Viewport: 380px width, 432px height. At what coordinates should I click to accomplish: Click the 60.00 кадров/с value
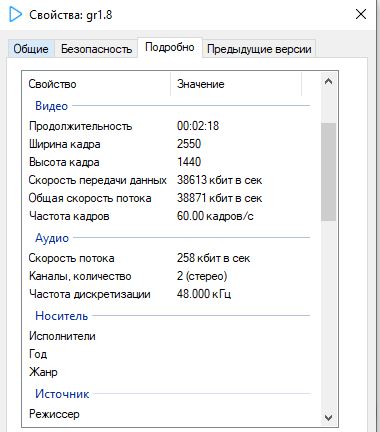coord(215,216)
